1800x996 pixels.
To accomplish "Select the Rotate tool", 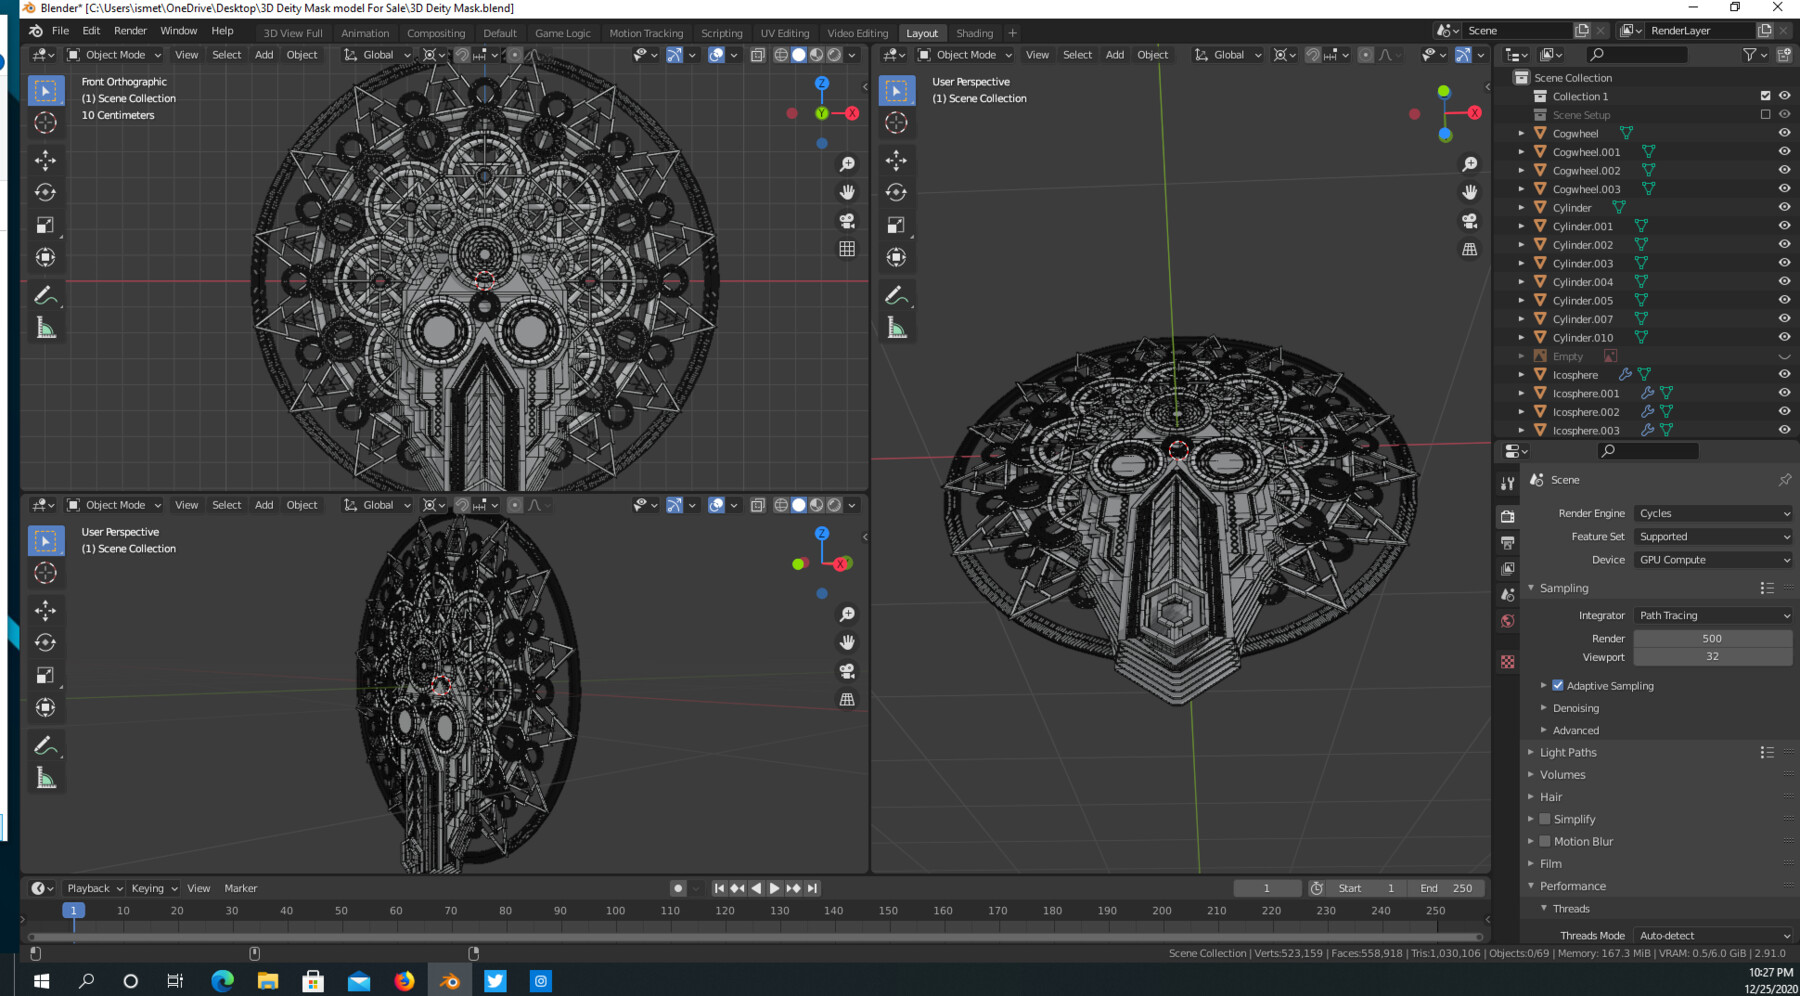I will tap(45, 192).
